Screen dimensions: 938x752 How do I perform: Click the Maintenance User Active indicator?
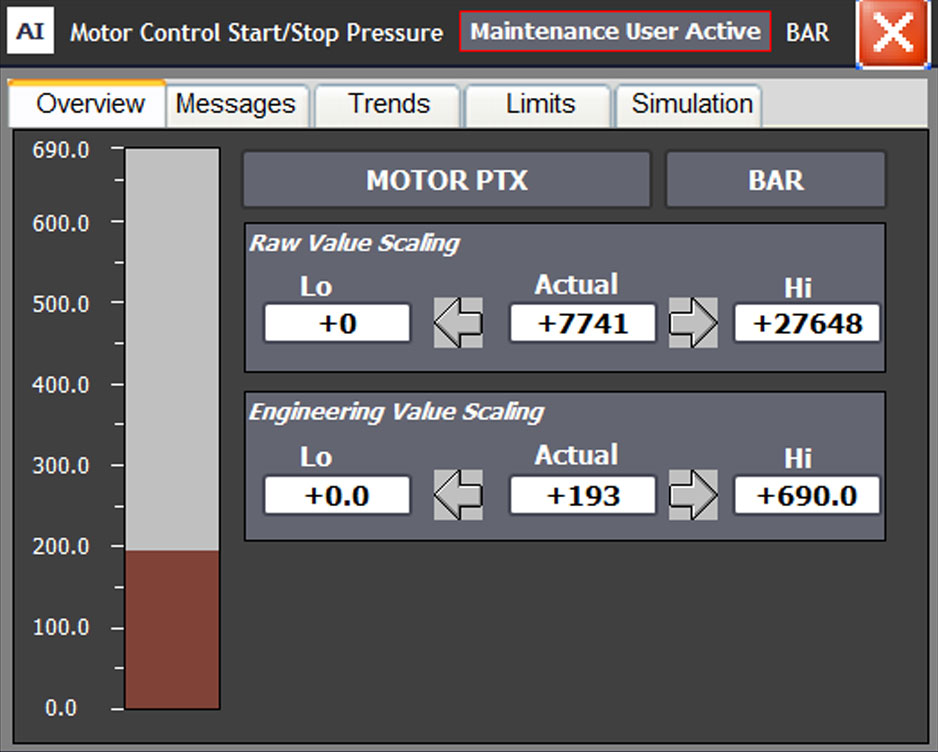point(615,31)
